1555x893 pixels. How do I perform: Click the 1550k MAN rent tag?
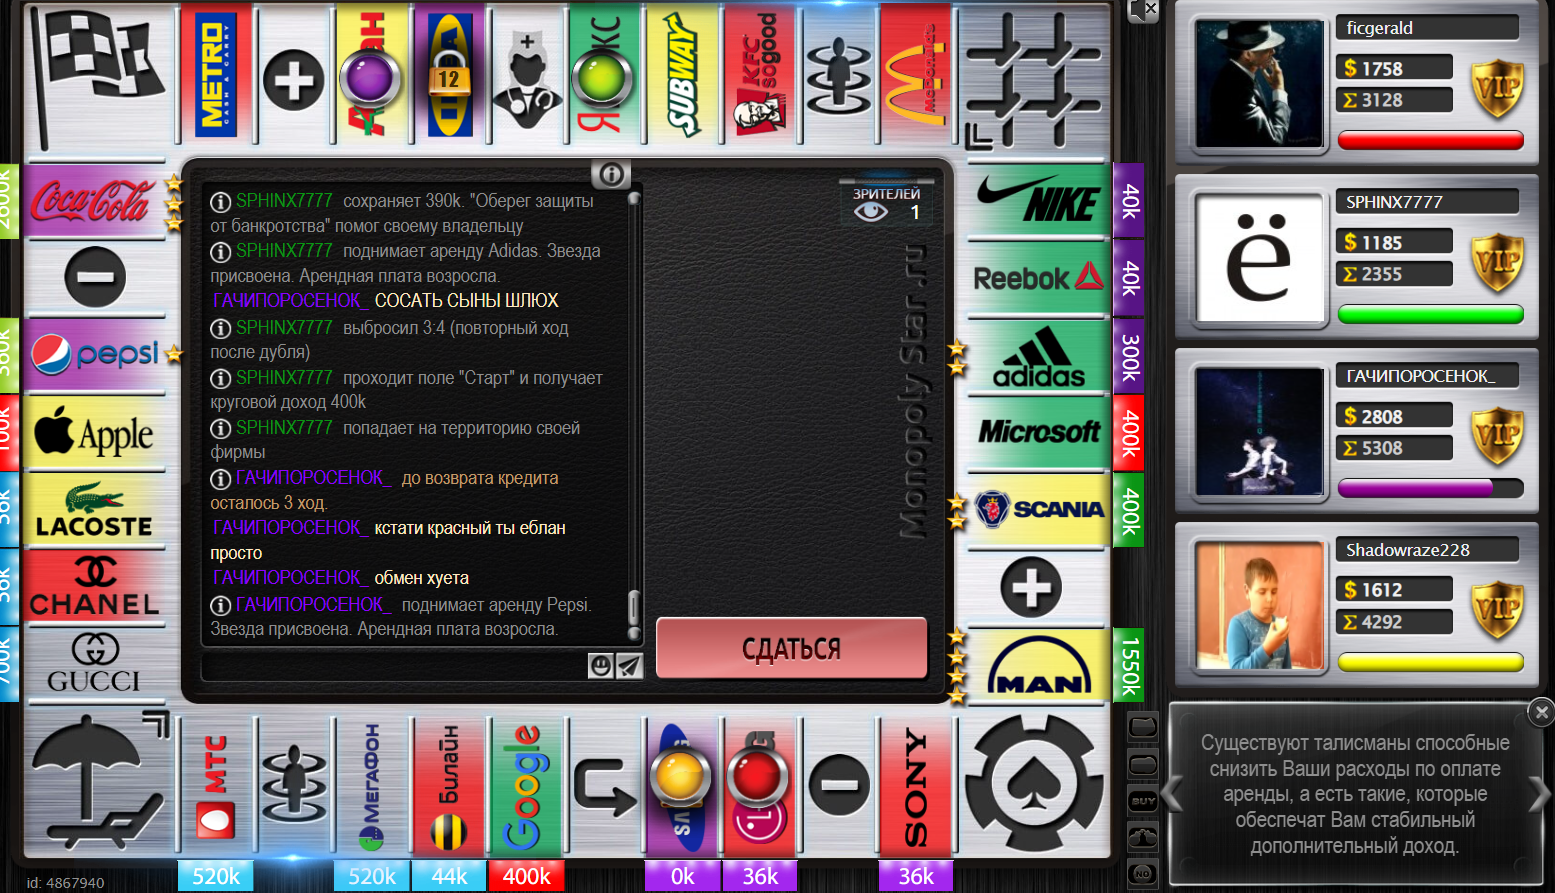coord(1128,665)
